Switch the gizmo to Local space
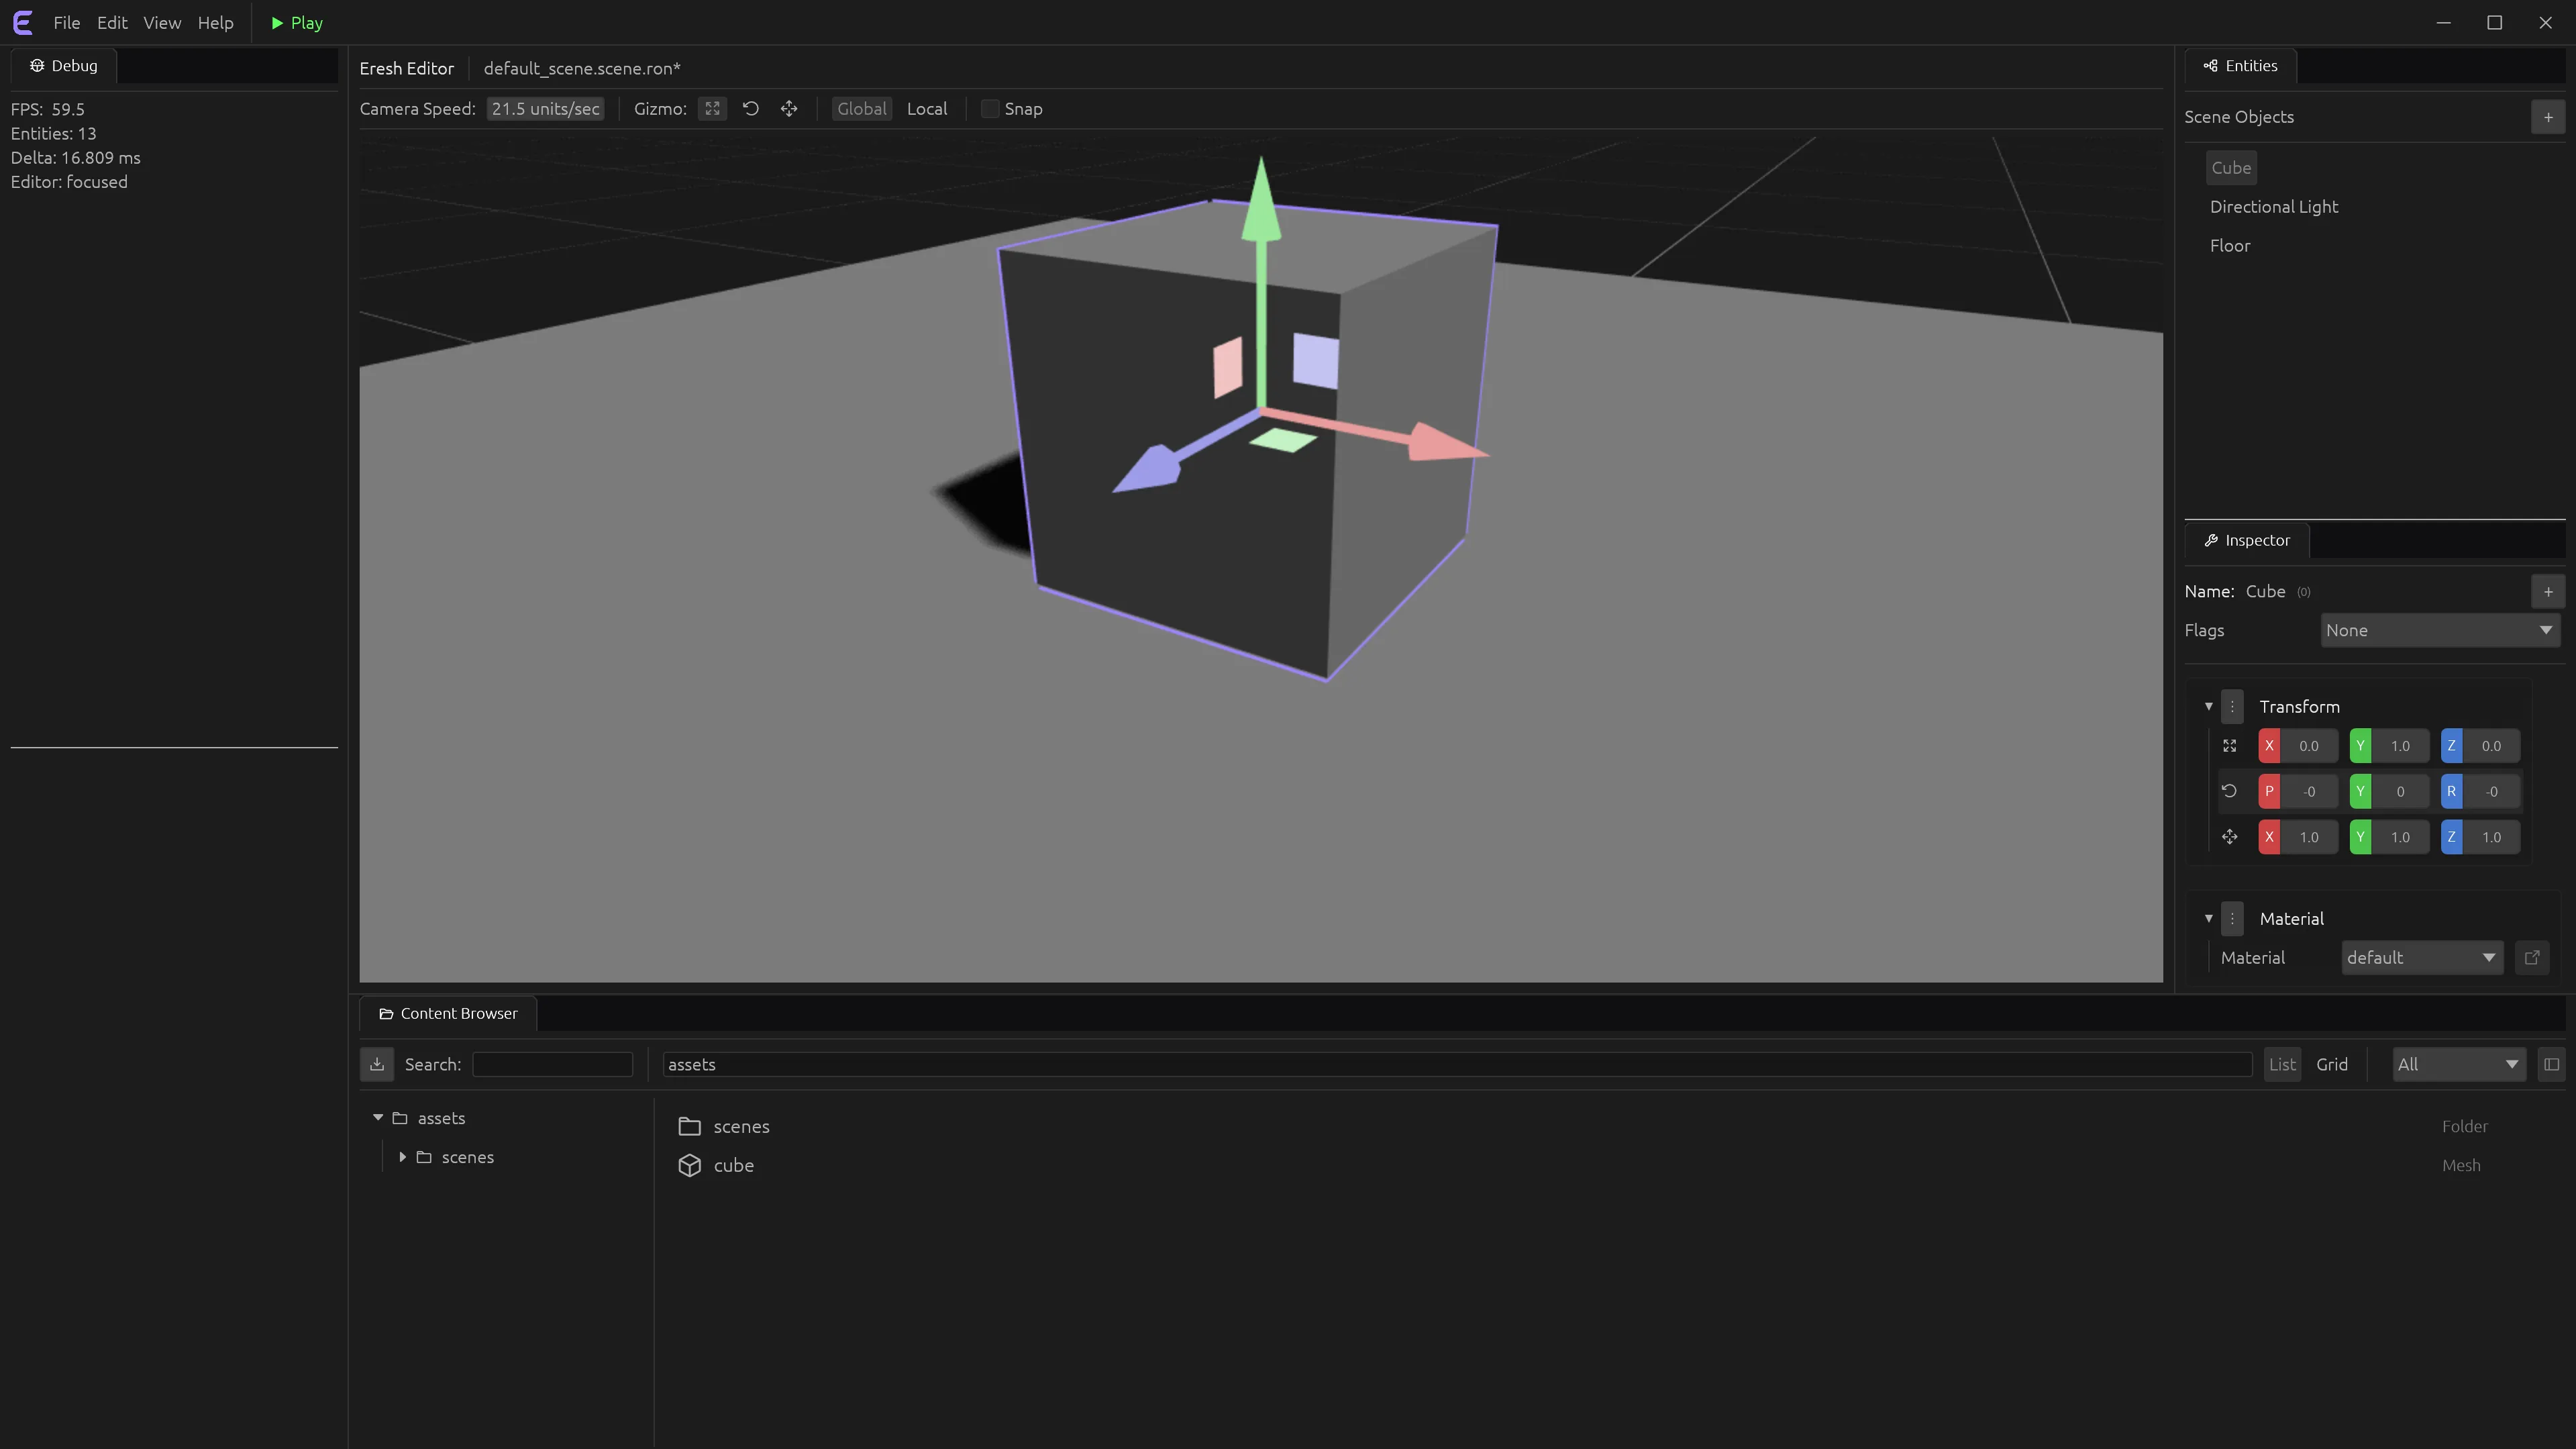The image size is (2576, 1449). point(927,109)
